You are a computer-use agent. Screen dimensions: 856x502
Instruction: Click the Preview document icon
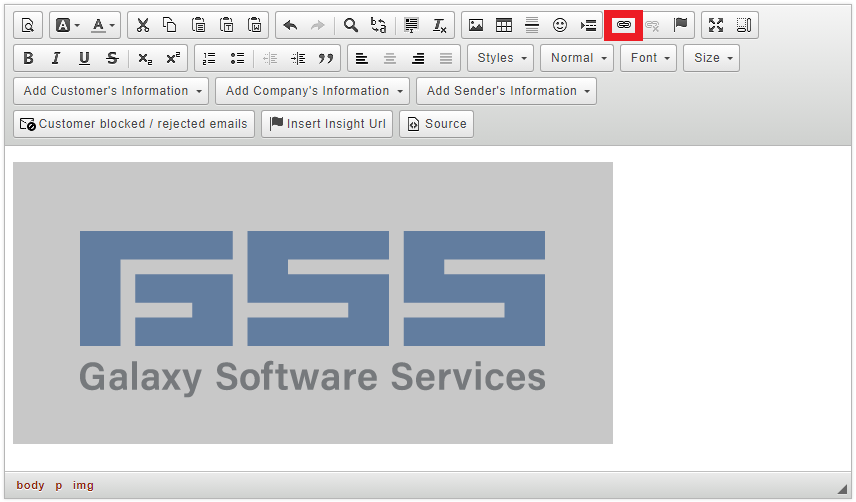(x=28, y=25)
